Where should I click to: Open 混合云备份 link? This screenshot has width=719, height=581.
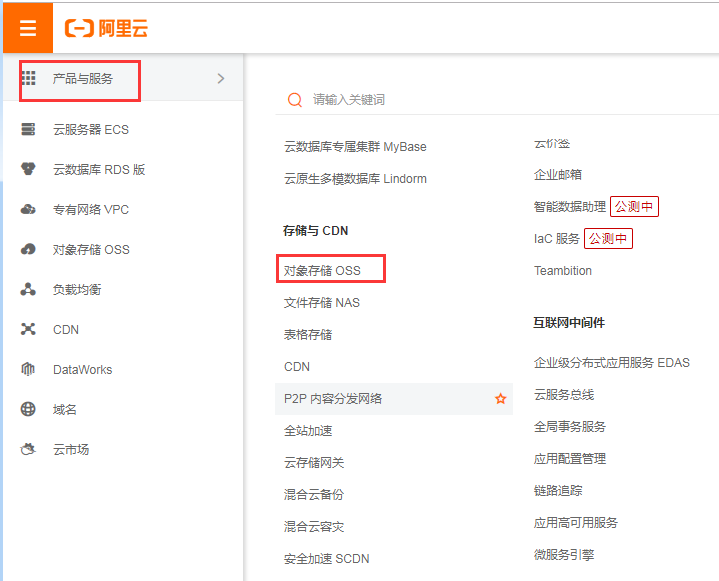[314, 494]
